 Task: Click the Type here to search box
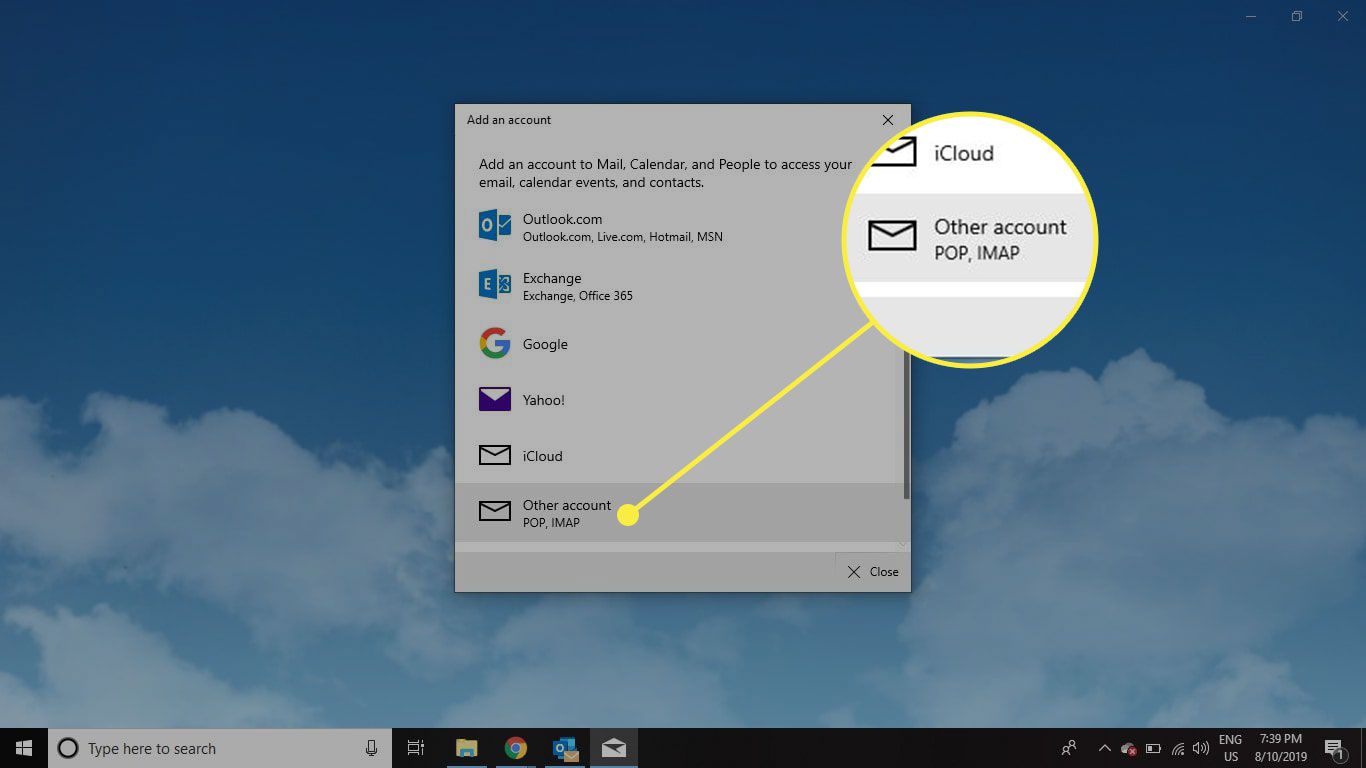[221, 748]
